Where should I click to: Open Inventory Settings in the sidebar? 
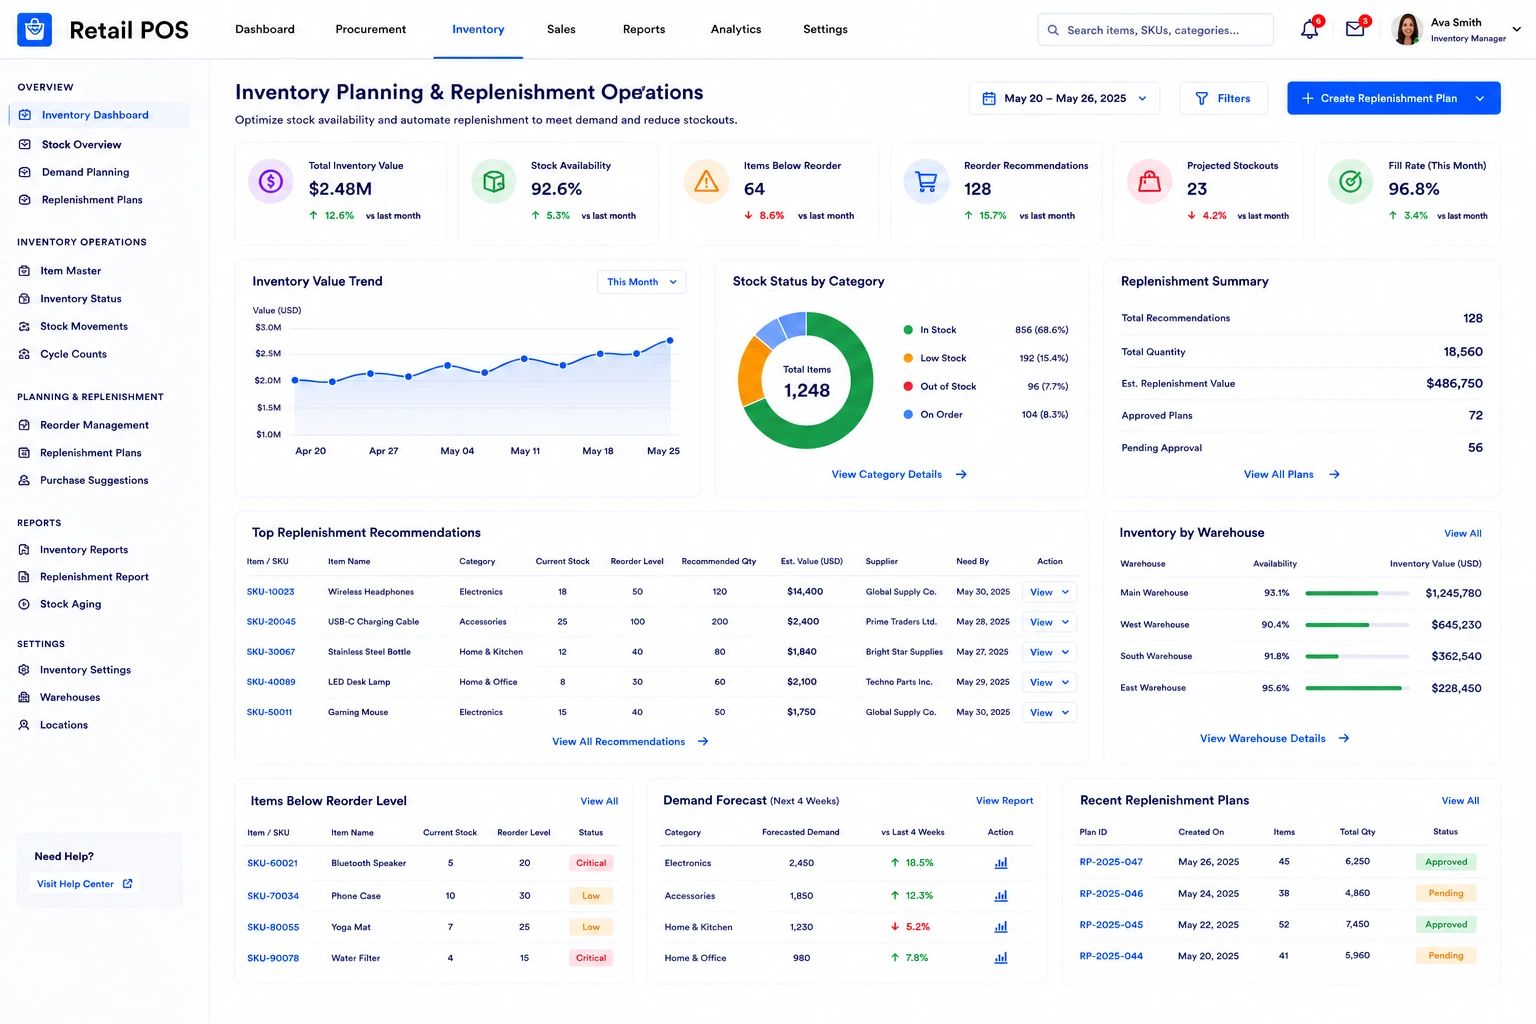click(85, 670)
